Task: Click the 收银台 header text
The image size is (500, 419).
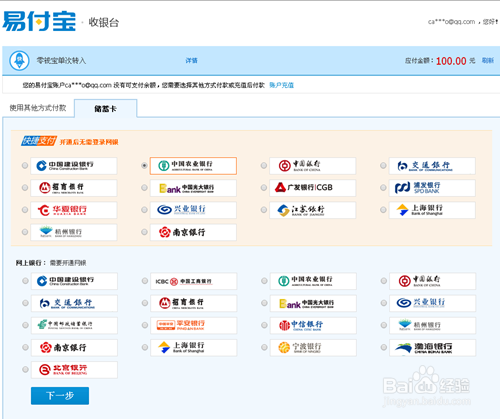Action: click(104, 22)
